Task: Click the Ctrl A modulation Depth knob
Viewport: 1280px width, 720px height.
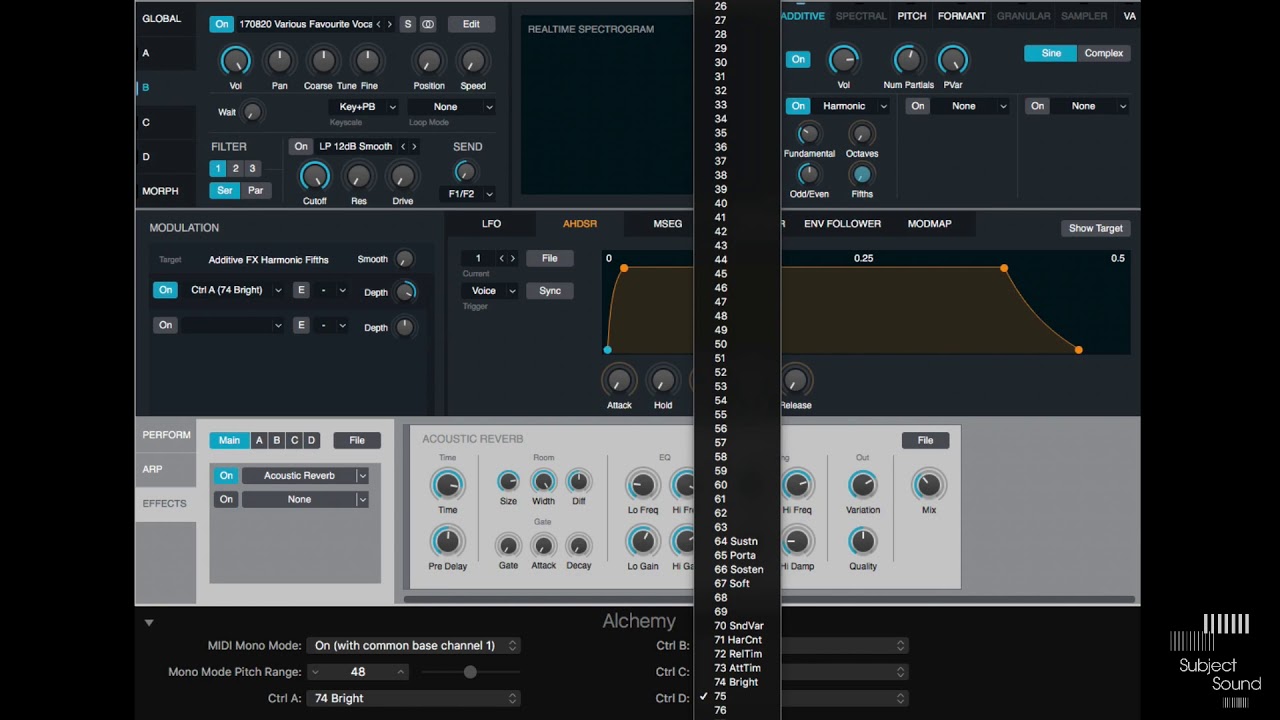Action: tap(404, 292)
